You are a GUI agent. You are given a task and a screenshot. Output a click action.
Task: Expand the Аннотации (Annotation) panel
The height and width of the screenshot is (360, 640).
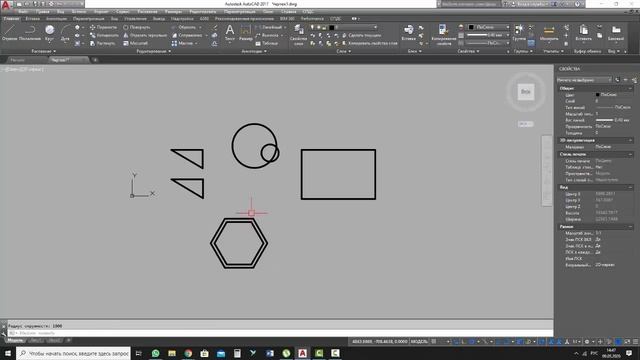click(254, 51)
